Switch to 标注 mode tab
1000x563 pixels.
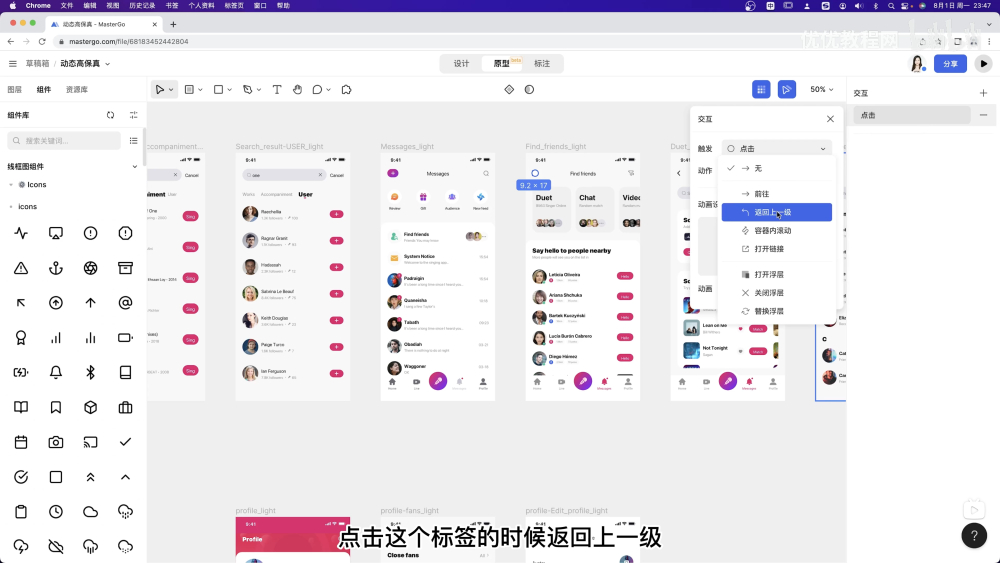542,64
